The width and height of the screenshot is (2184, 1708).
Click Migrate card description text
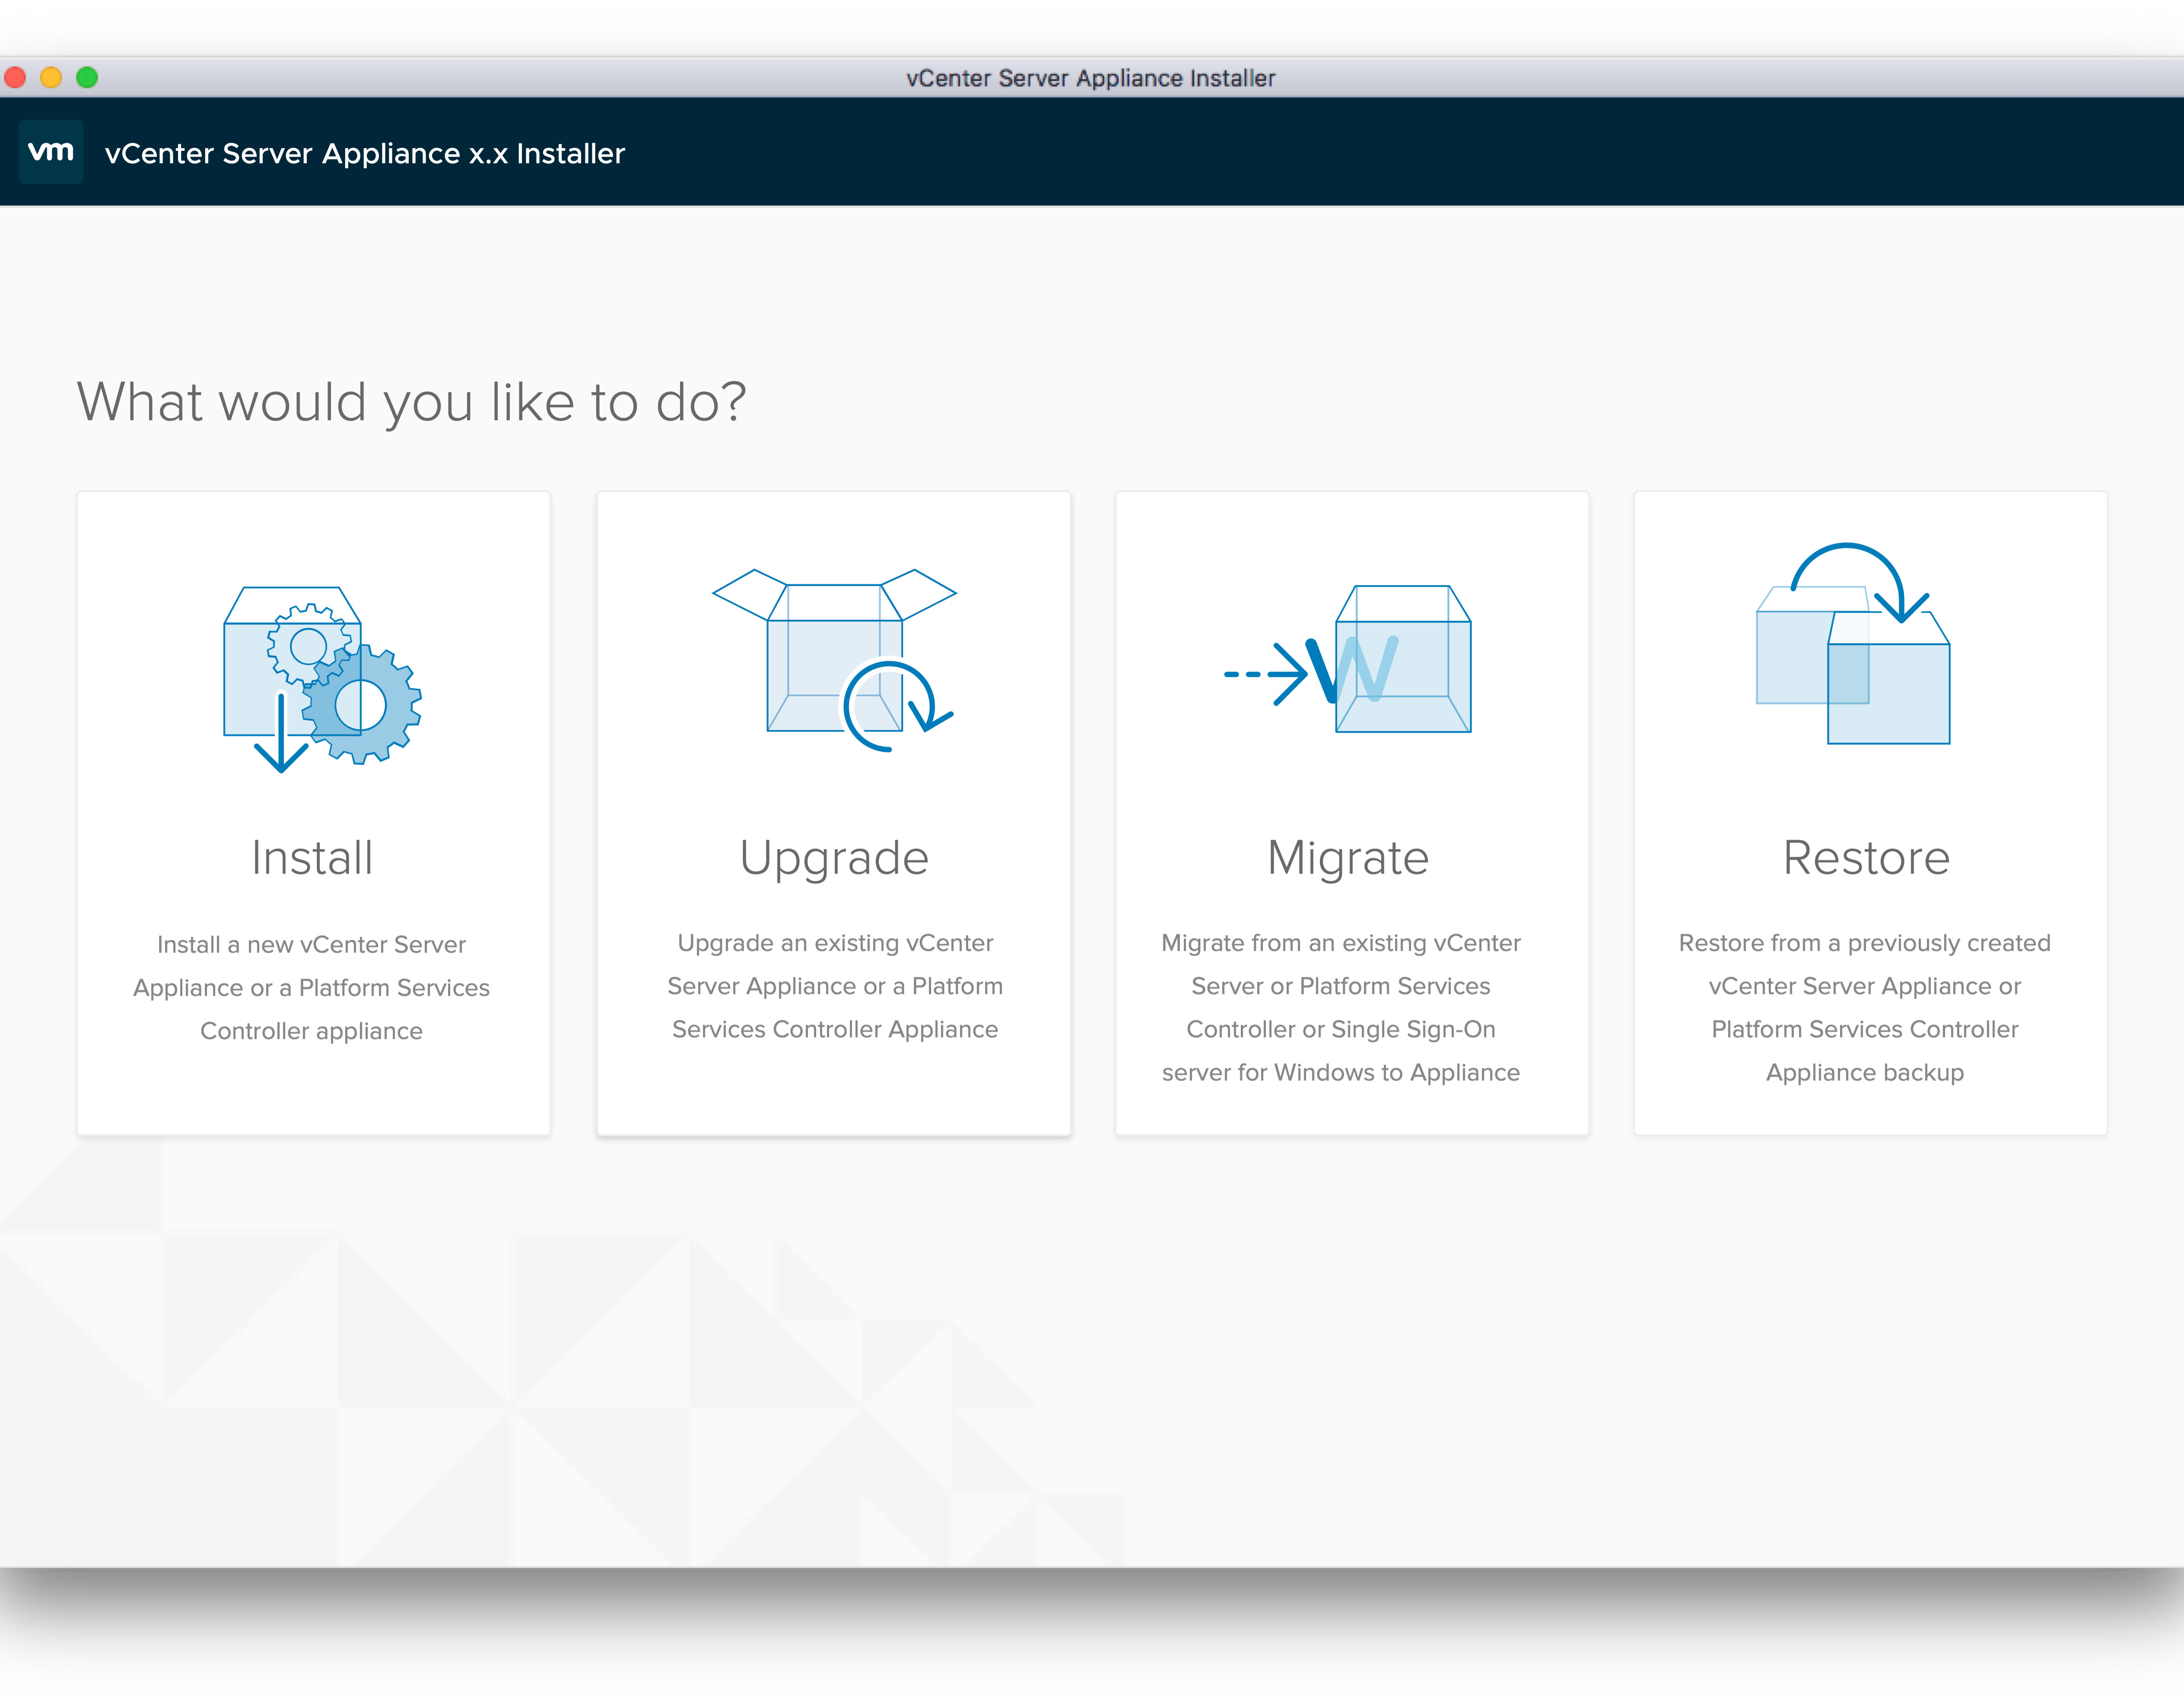click(x=1340, y=1008)
